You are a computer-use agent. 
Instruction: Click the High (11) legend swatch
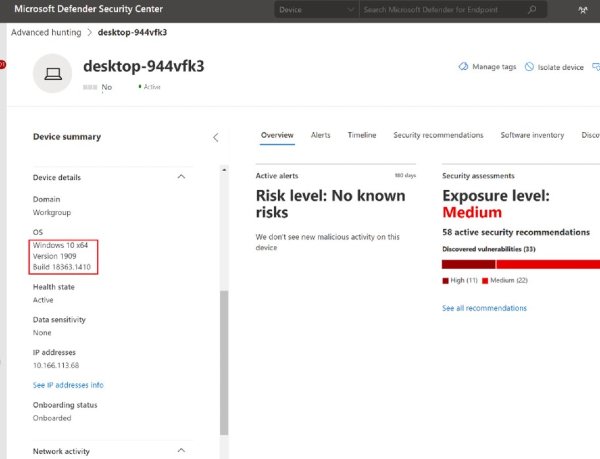tap(445, 281)
